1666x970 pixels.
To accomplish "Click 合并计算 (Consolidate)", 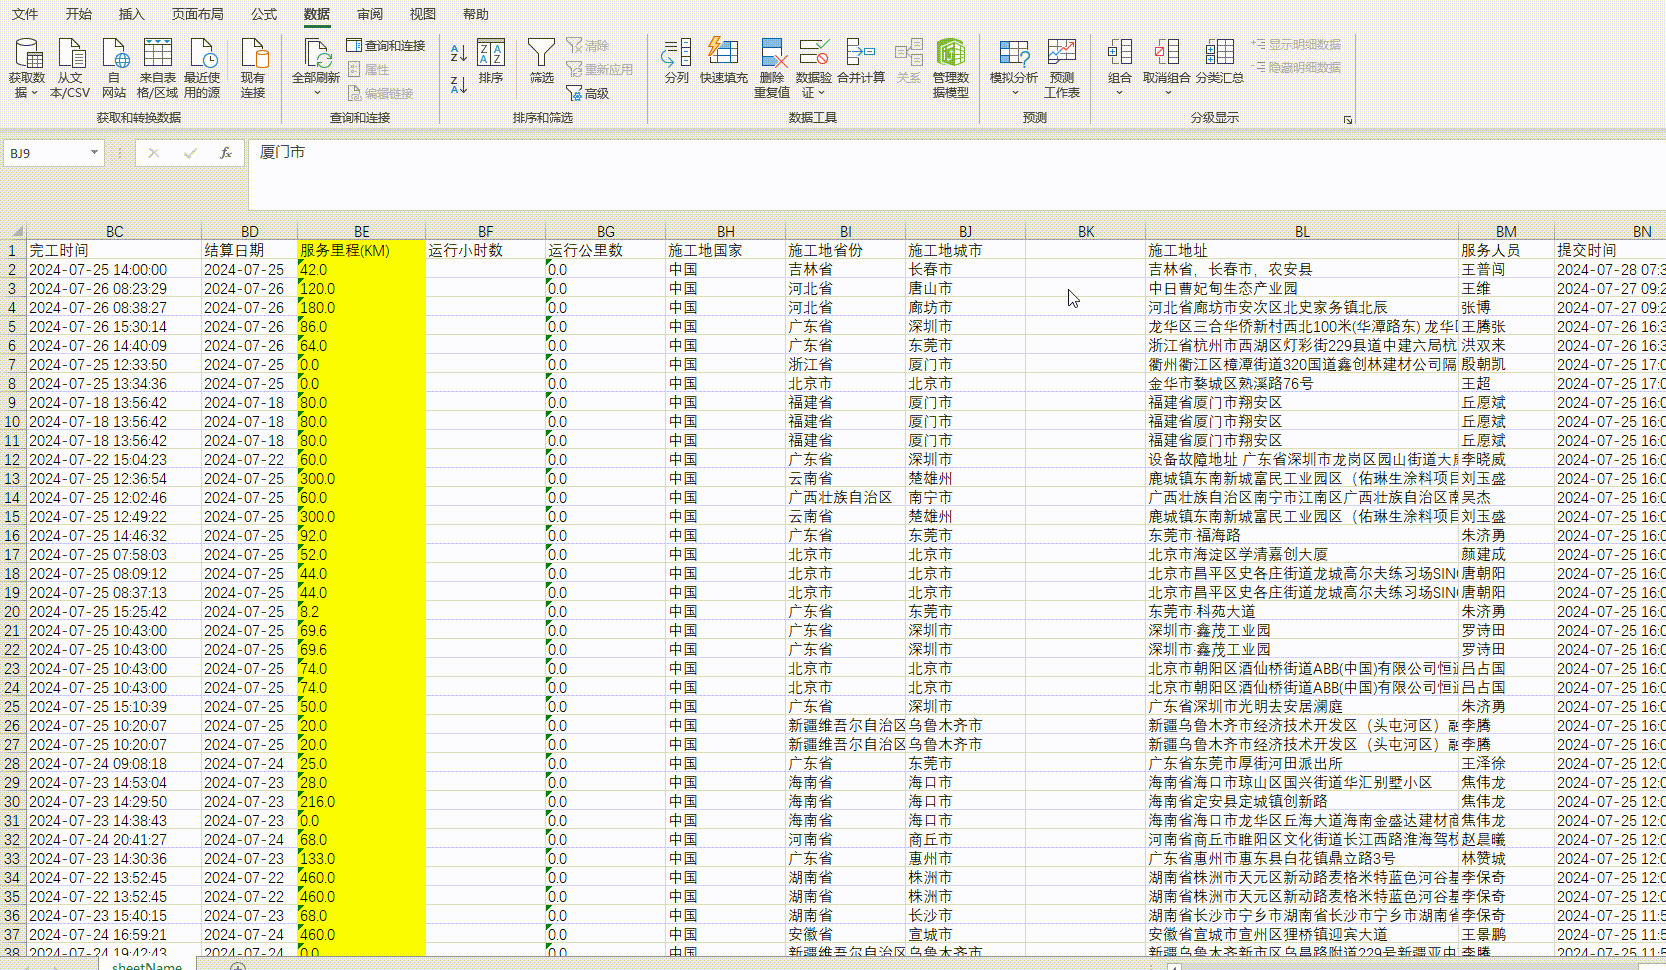I will (861, 62).
